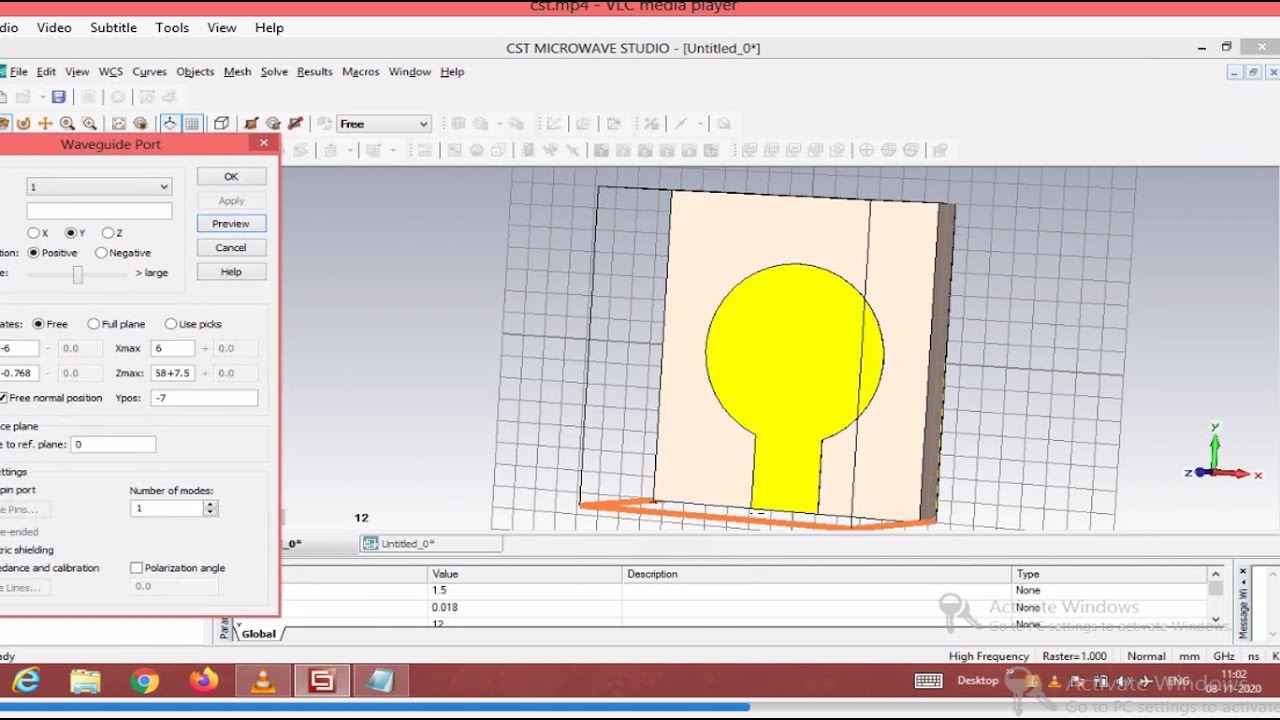The height and width of the screenshot is (720, 1280).
Task: Click OK in Waveguide Port dialog
Action: click(x=231, y=176)
